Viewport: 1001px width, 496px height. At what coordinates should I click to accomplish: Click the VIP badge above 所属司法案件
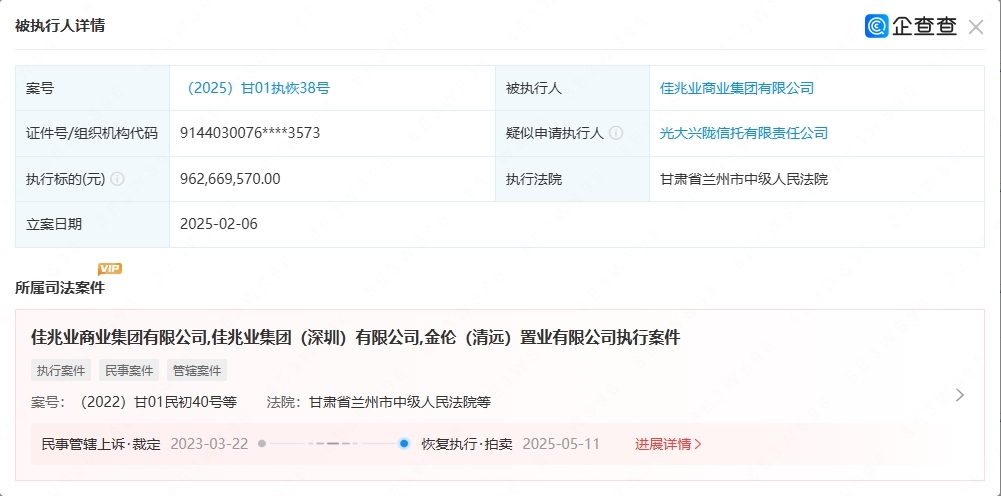point(109,269)
